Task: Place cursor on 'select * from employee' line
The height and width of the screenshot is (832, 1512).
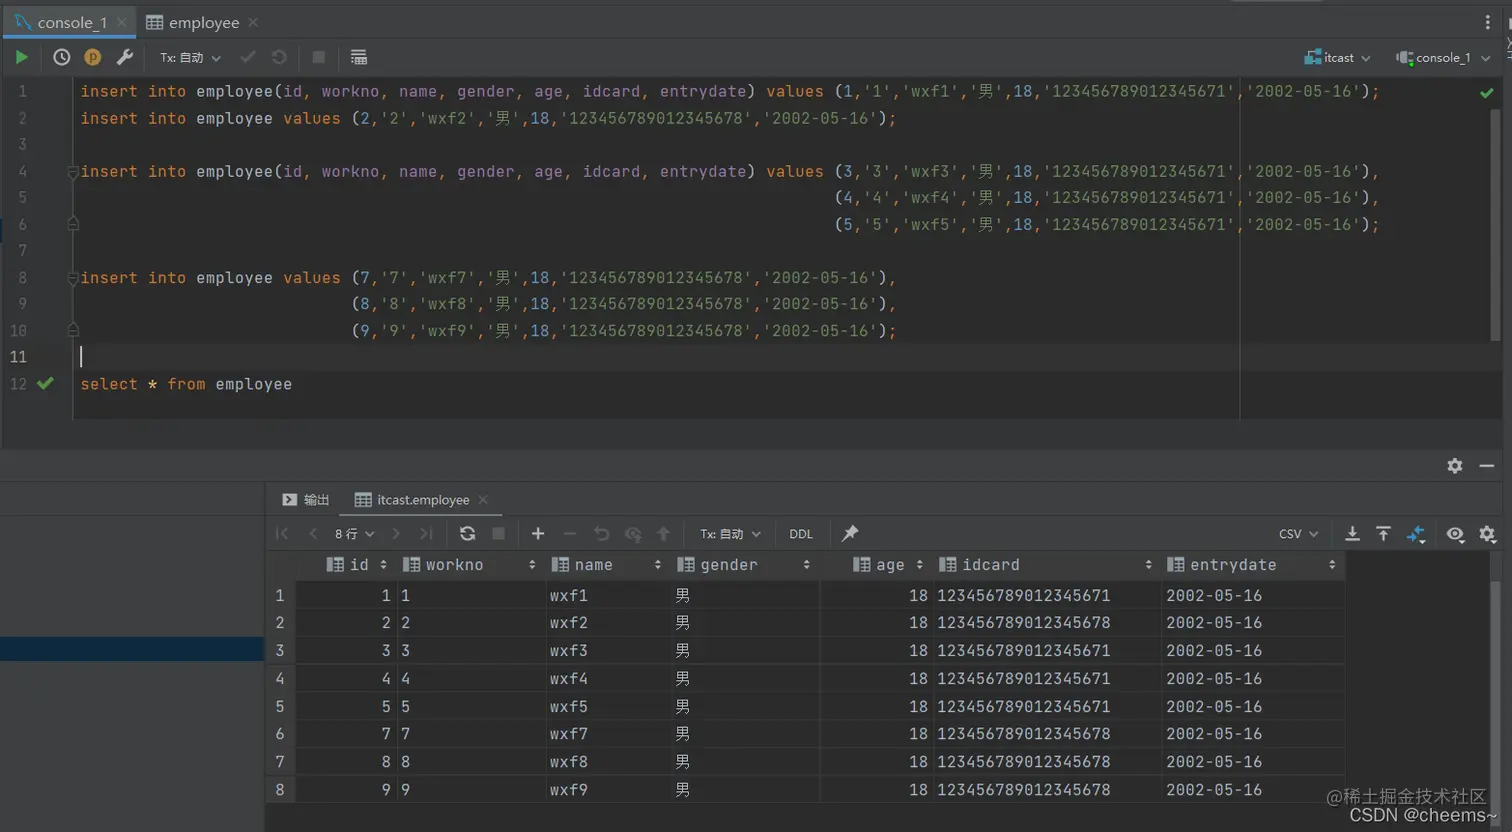Action: tap(186, 384)
